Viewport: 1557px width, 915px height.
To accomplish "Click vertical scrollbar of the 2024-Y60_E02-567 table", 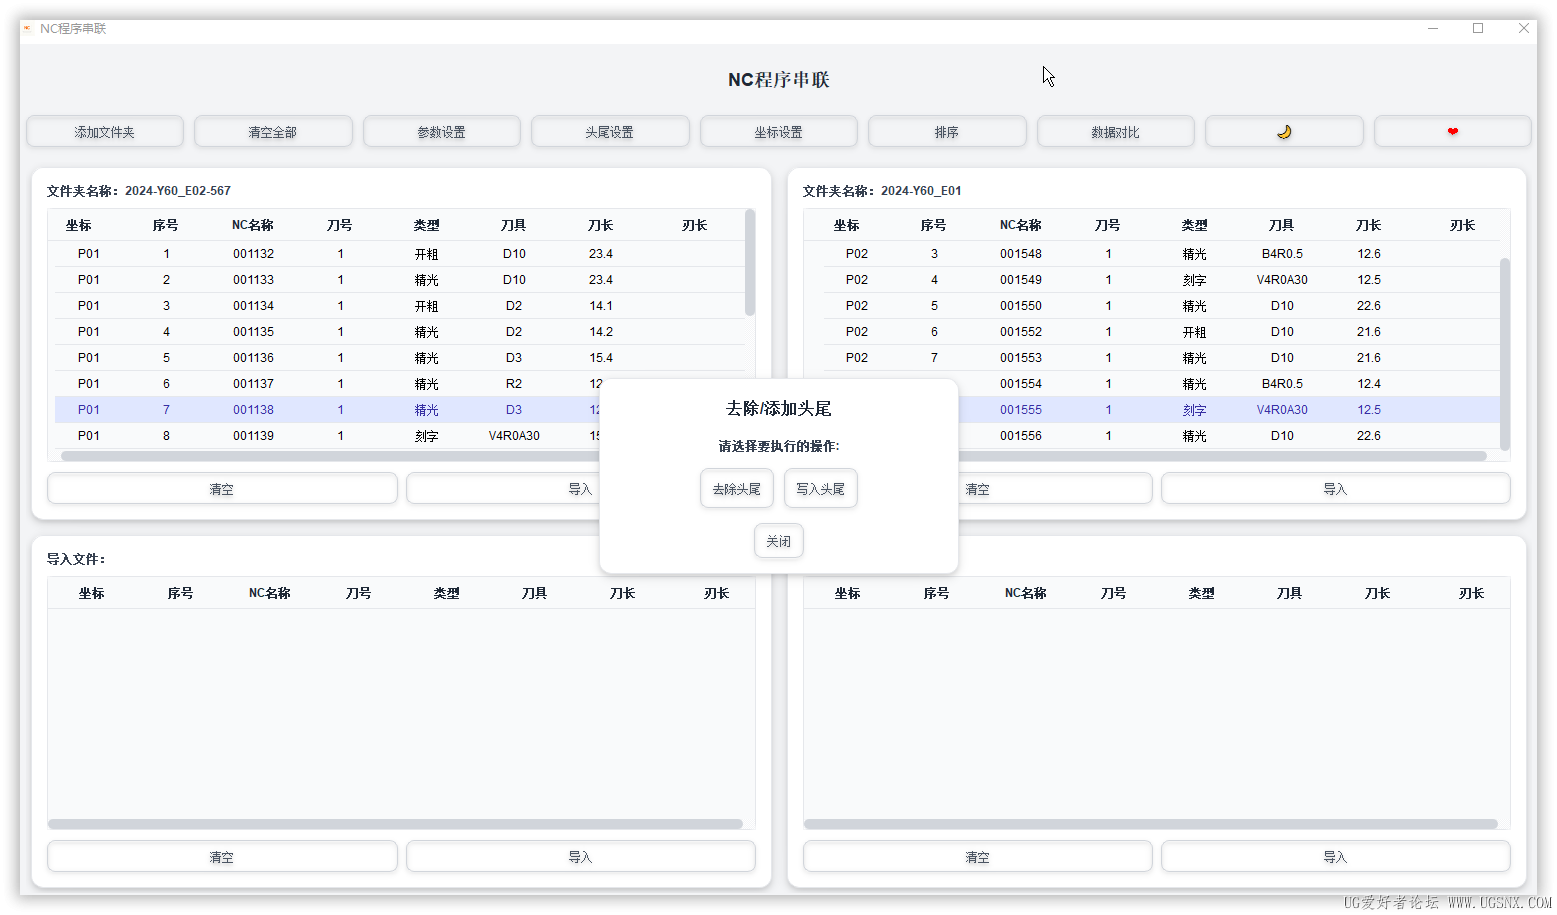I will (750, 263).
